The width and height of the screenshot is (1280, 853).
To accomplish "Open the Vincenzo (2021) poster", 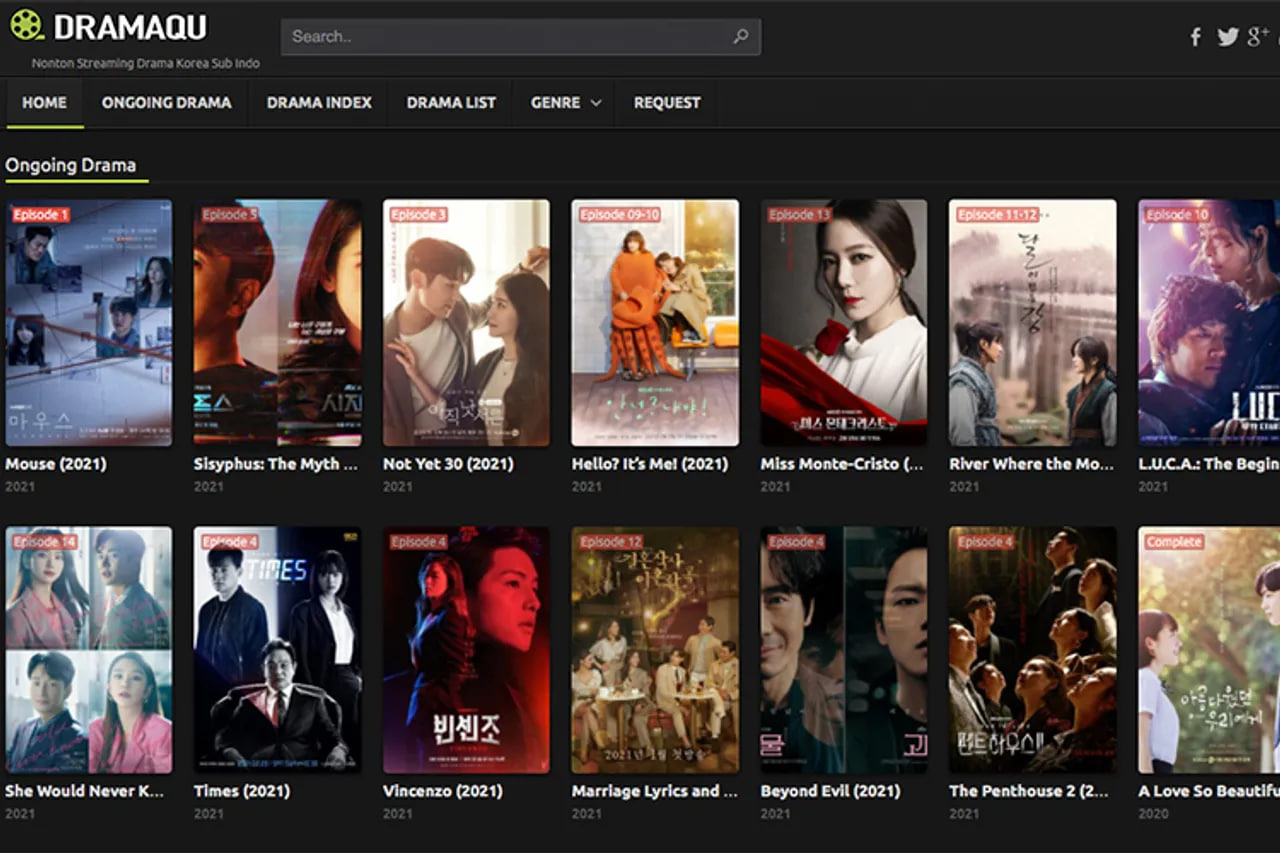I will coord(466,650).
